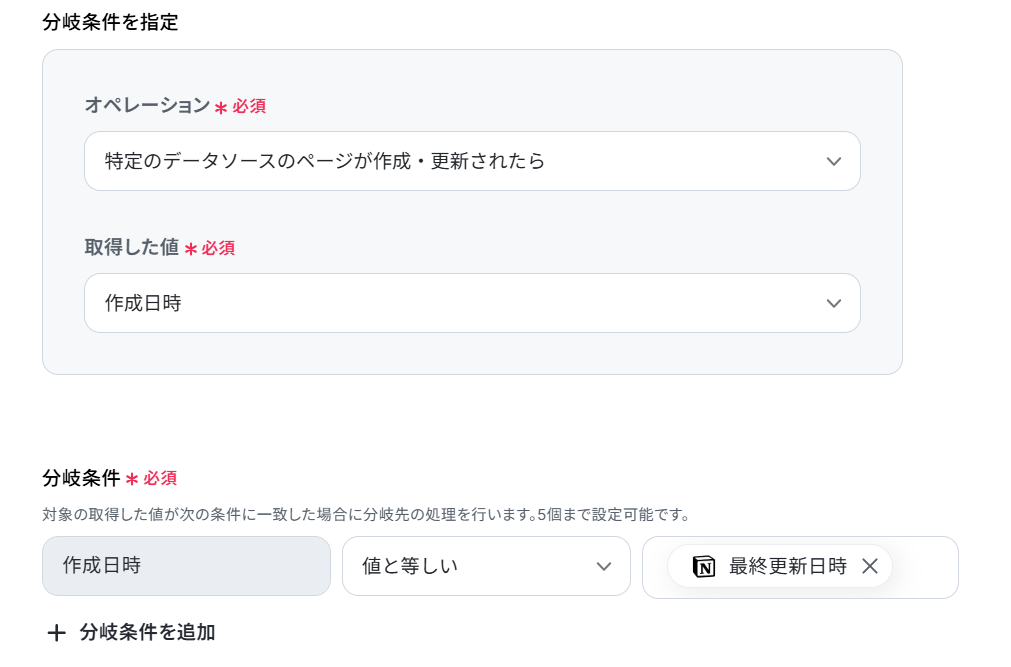The image size is (1011, 667).
Task: Click the 値と等しい operator text
Action: [409, 566]
